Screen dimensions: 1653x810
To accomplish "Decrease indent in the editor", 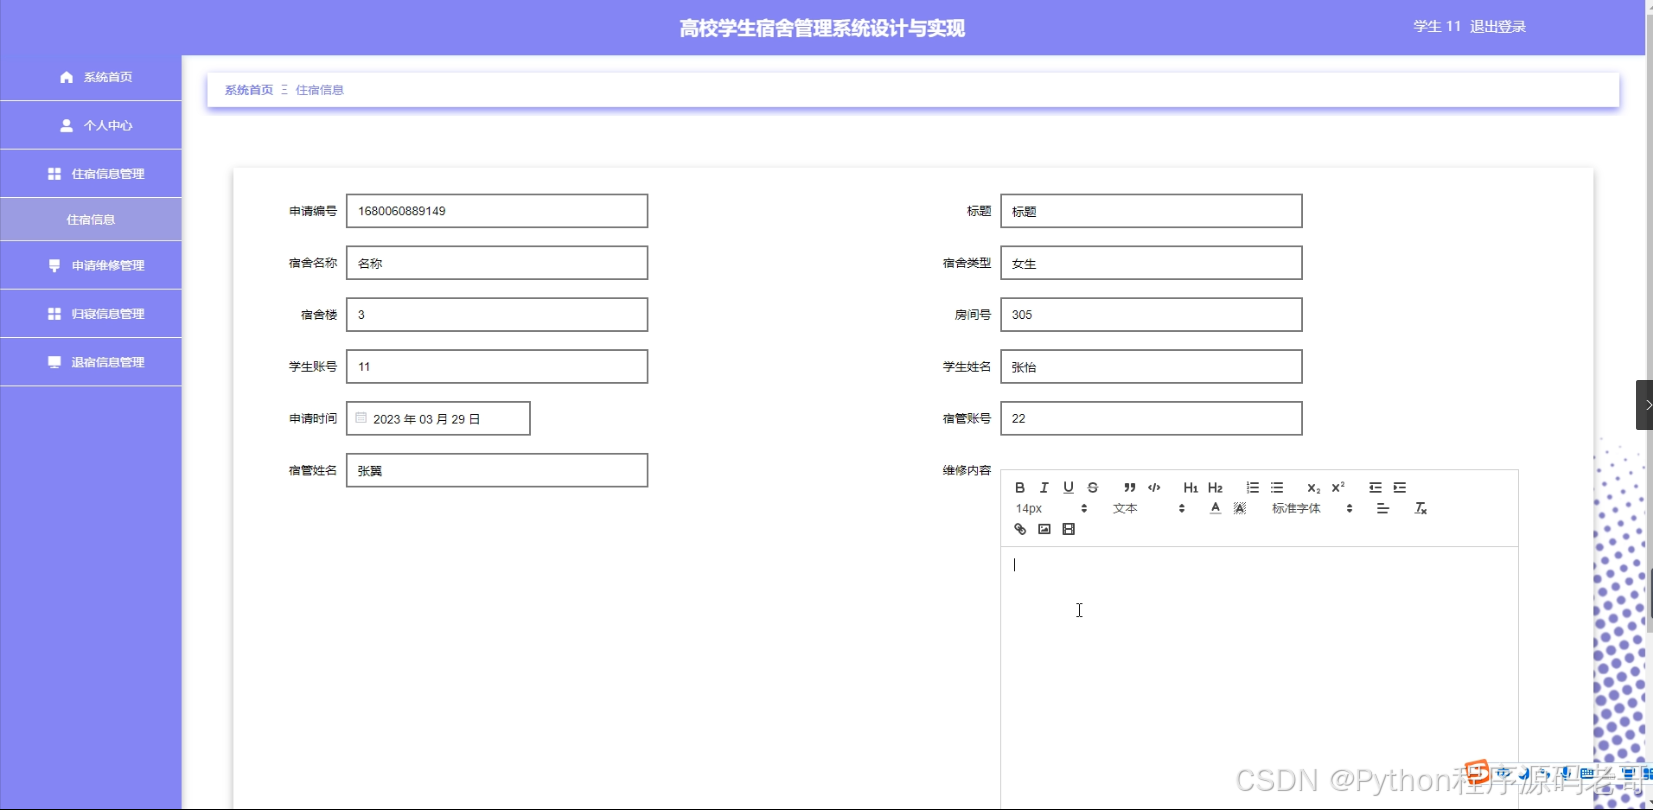I will pos(1375,488).
